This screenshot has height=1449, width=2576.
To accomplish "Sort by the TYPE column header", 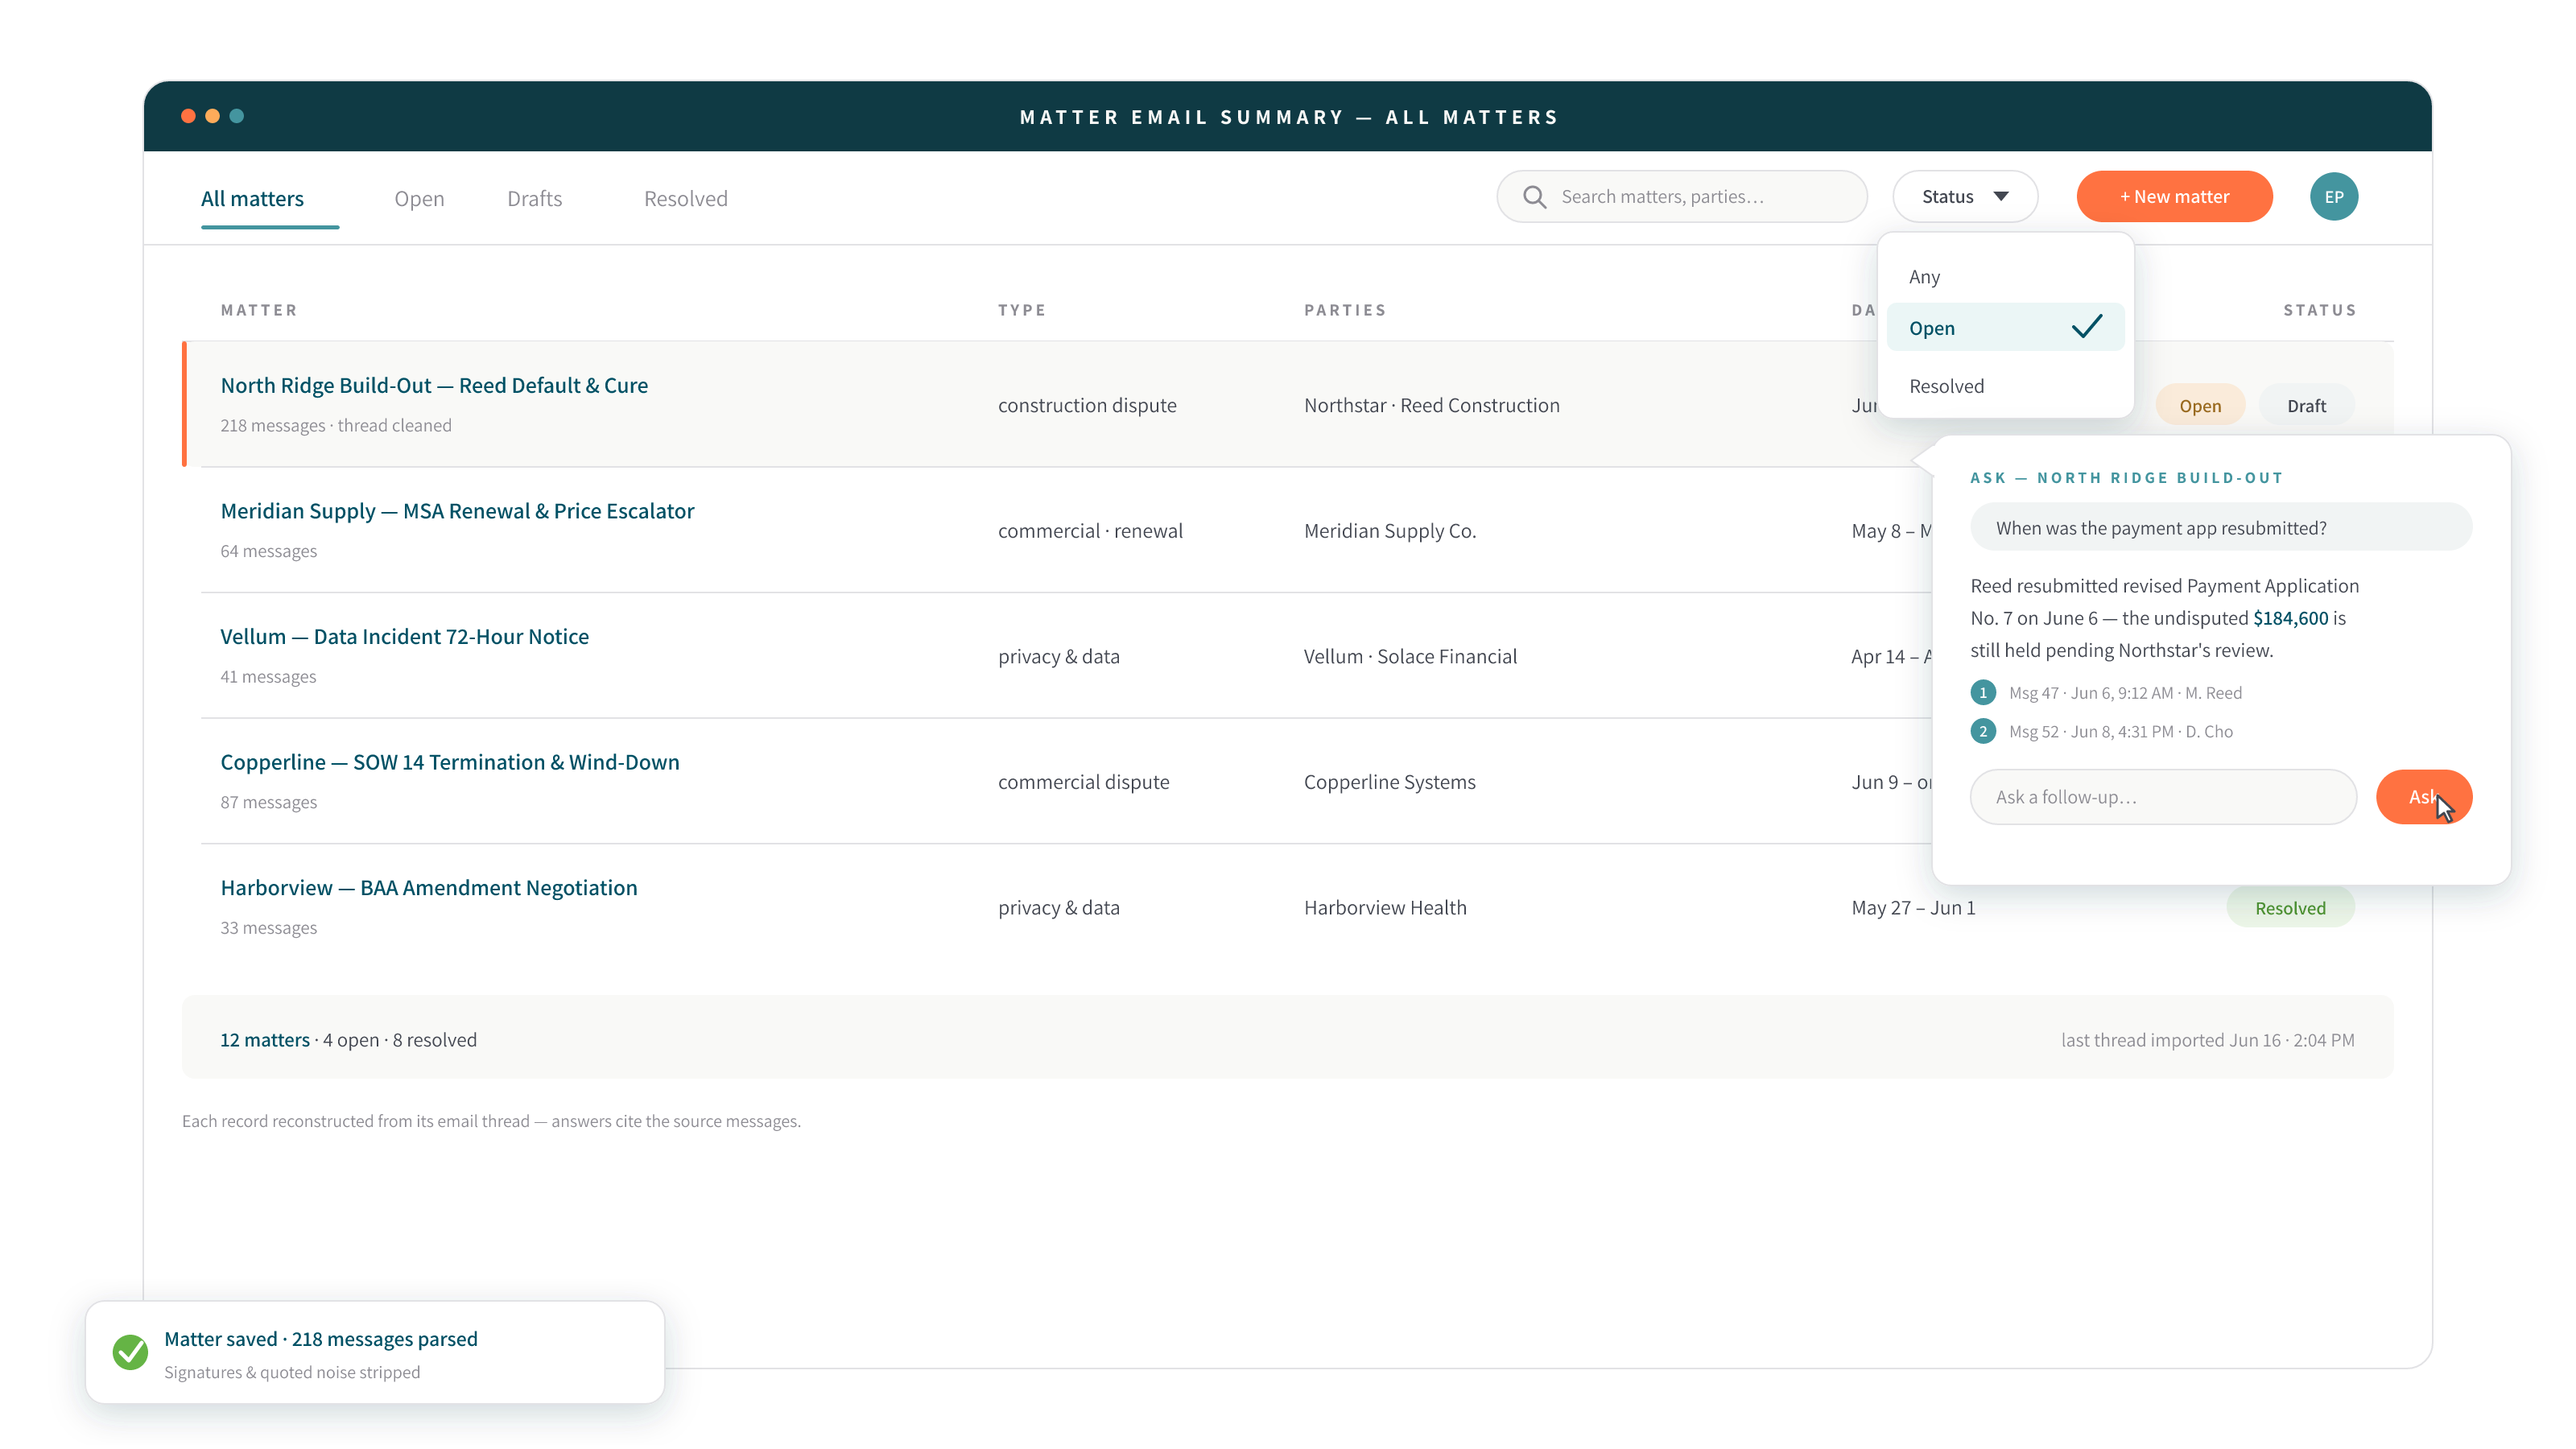I will [x=1021, y=310].
